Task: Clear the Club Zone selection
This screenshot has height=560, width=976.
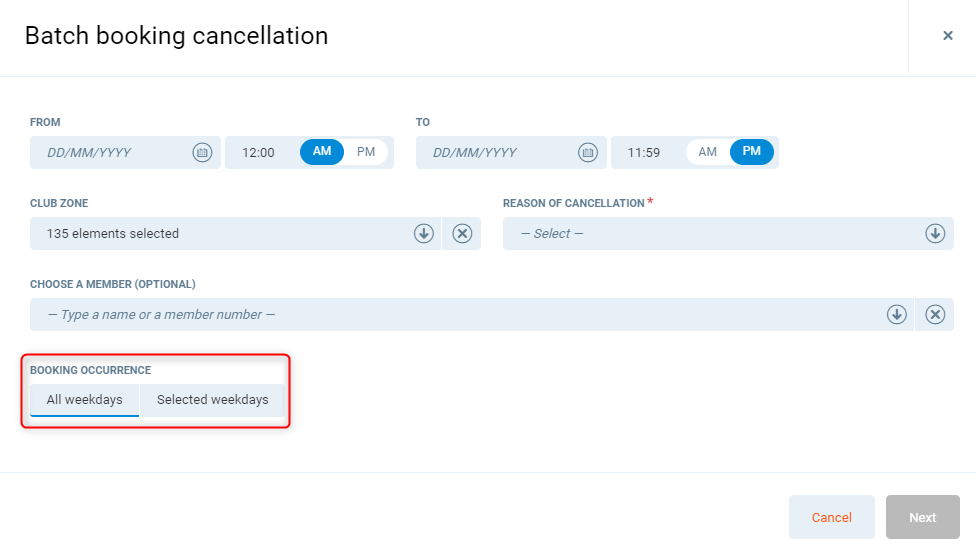Action: click(x=462, y=234)
